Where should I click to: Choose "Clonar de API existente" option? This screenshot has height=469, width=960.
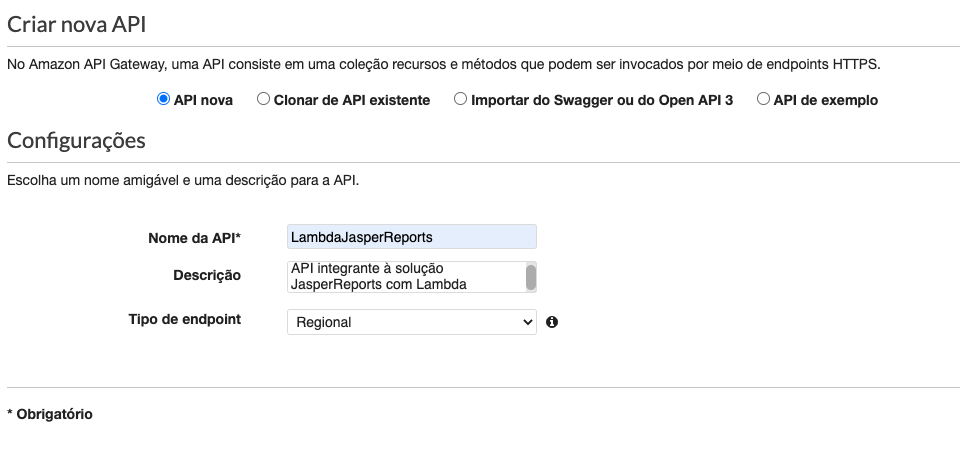click(x=263, y=99)
